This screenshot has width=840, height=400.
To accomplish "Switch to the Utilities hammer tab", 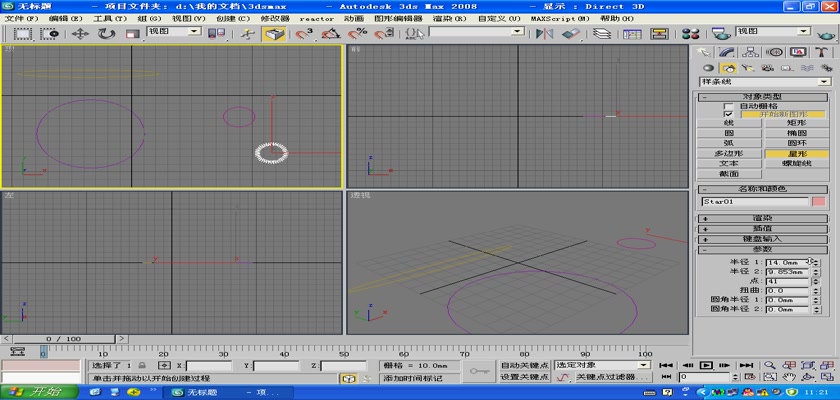I will tap(822, 52).
